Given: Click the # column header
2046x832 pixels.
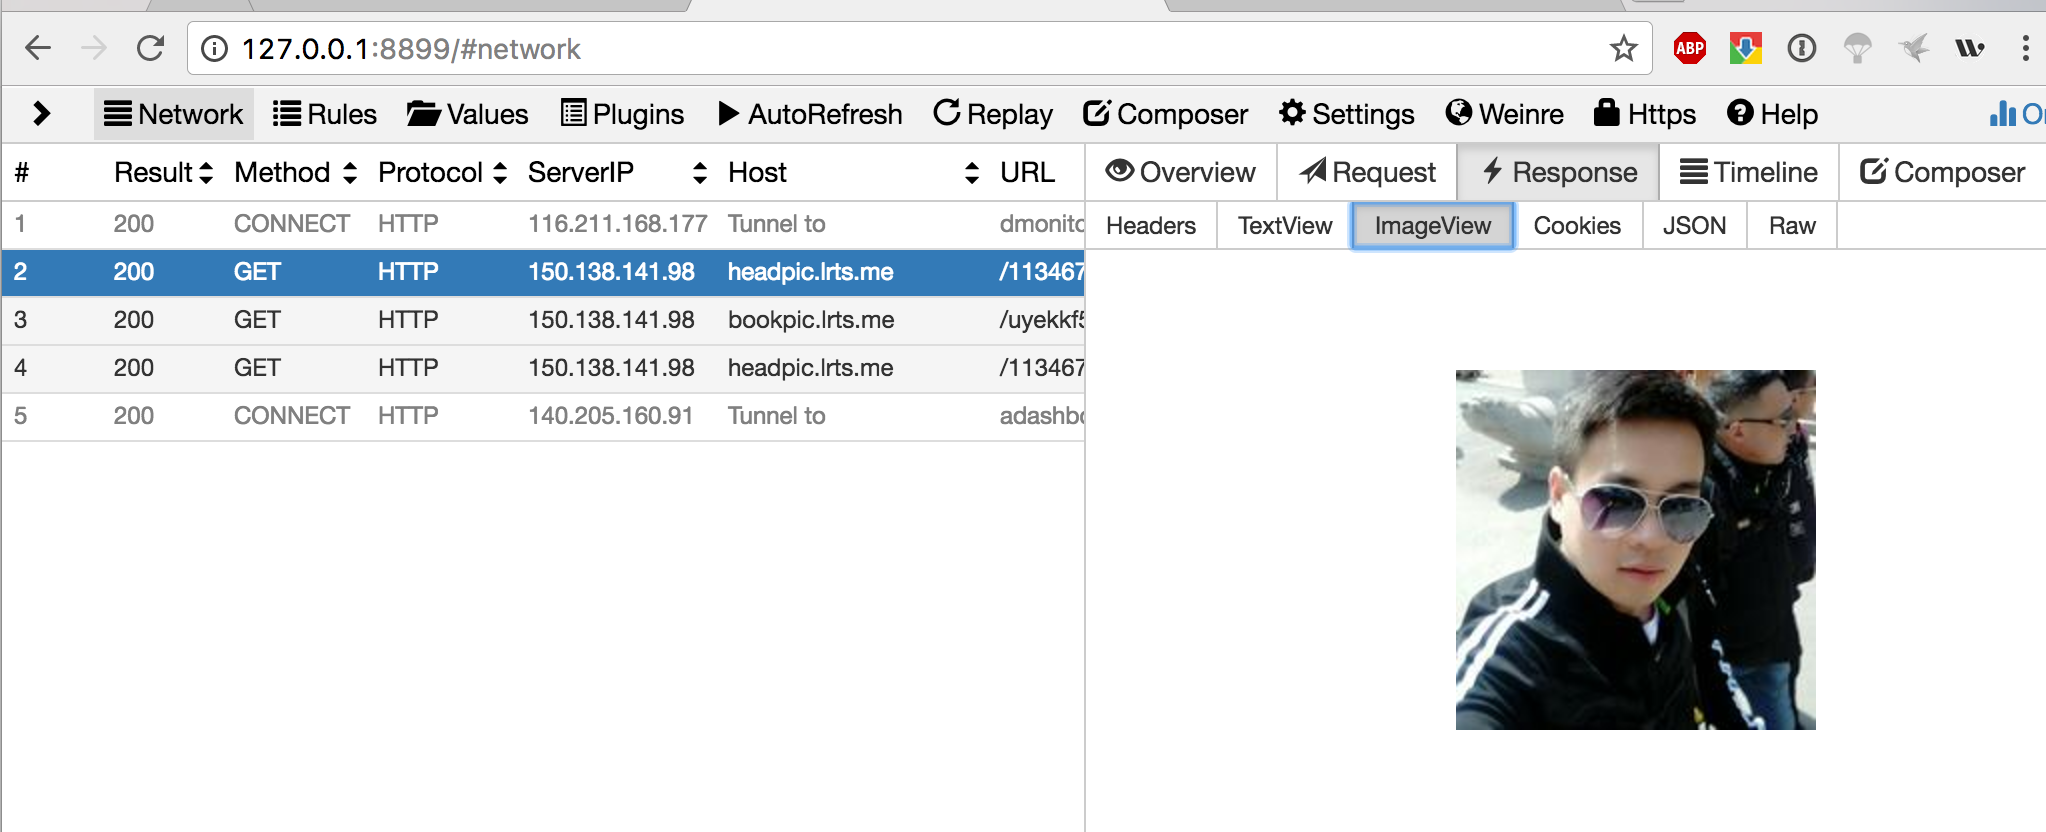Looking at the screenshot, I should tap(22, 172).
